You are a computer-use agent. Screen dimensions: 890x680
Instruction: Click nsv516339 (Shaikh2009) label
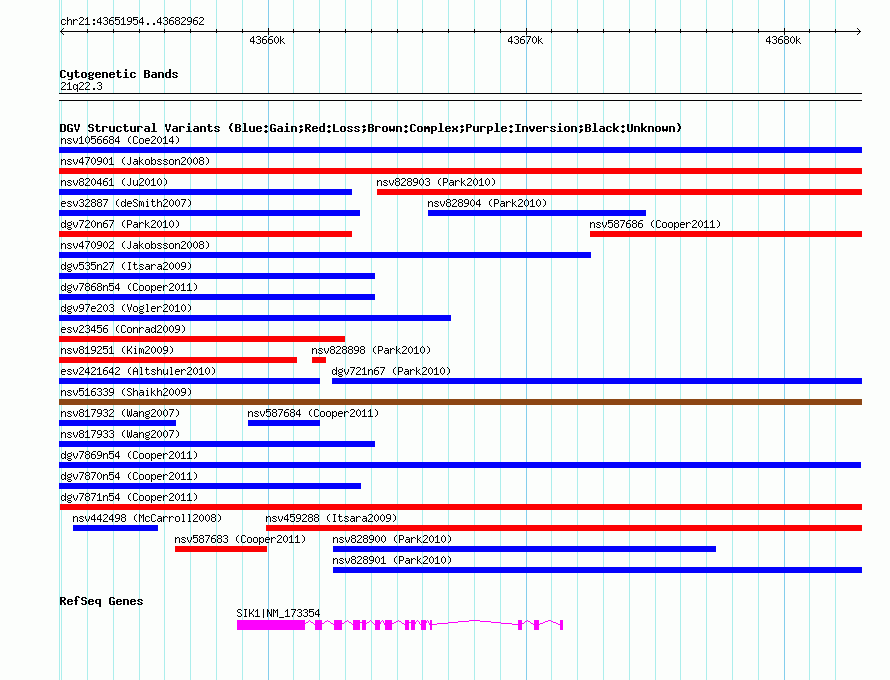pos(126,392)
